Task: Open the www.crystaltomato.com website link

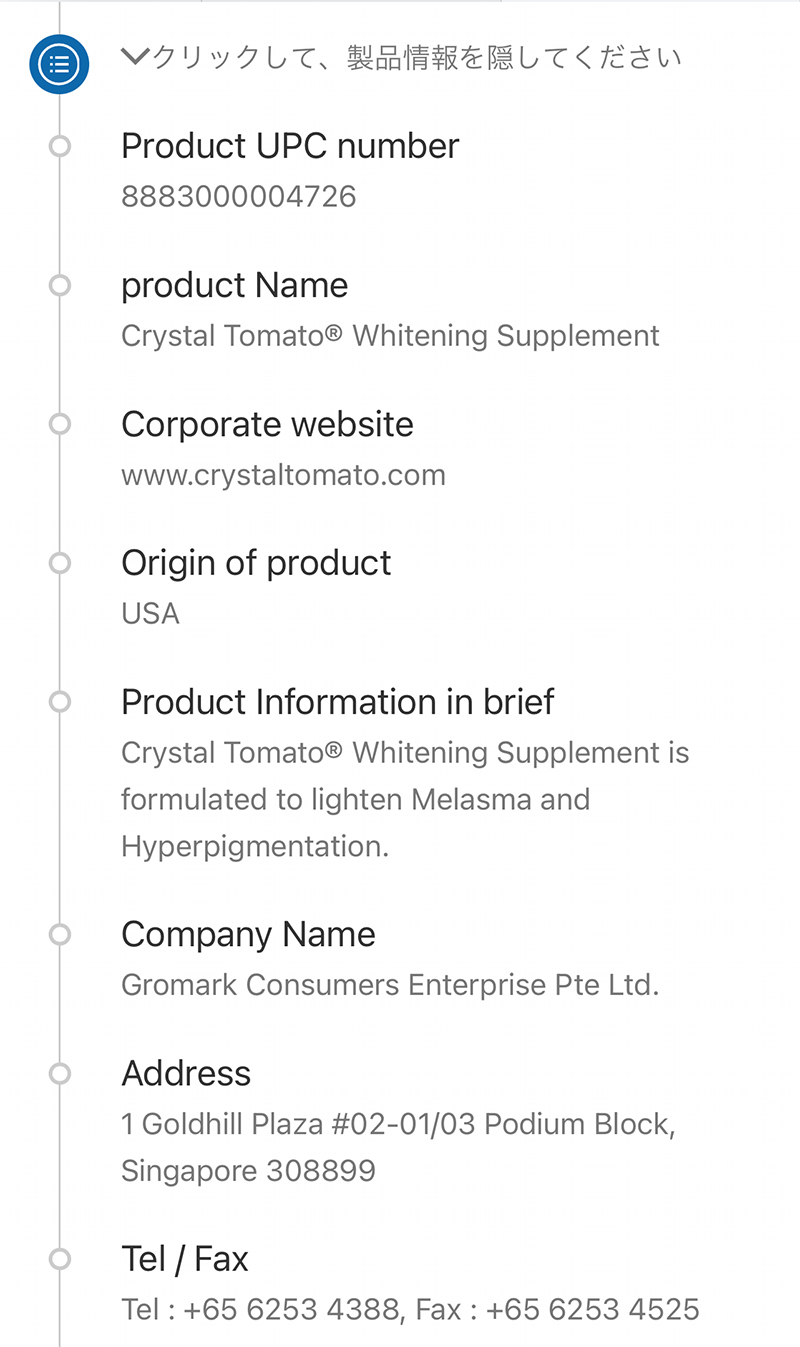Action: tap(283, 475)
